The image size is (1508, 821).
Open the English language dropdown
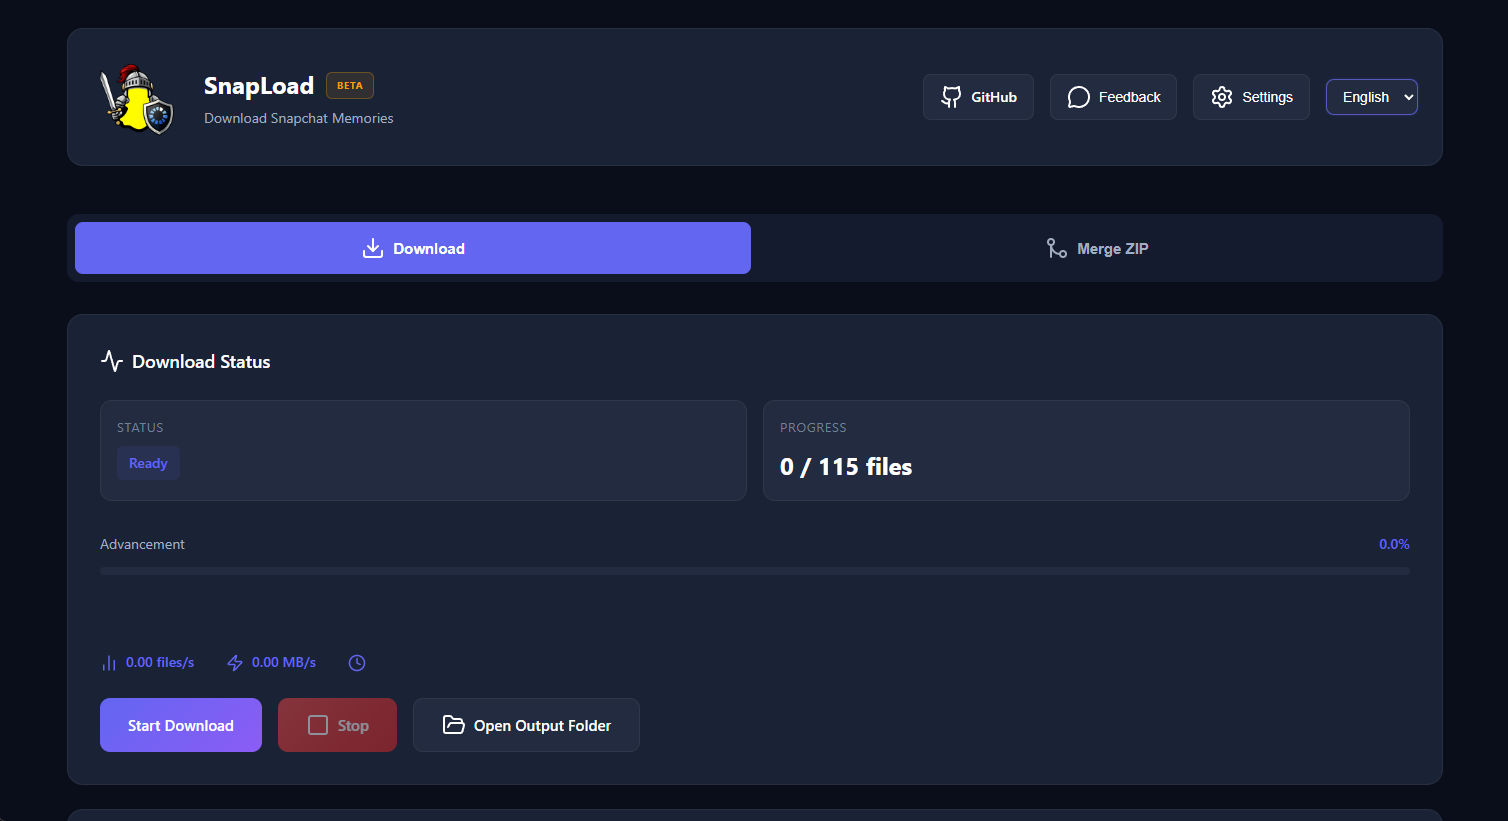(1371, 97)
